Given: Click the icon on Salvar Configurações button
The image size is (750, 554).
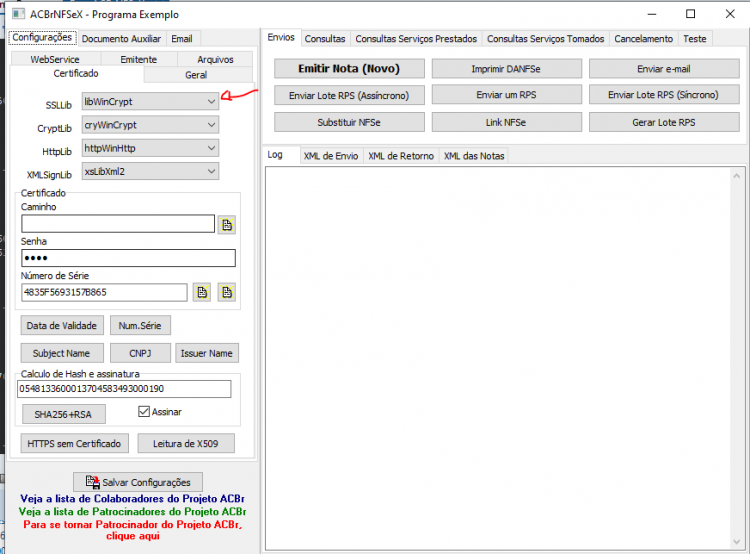Looking at the screenshot, I should click(92, 482).
